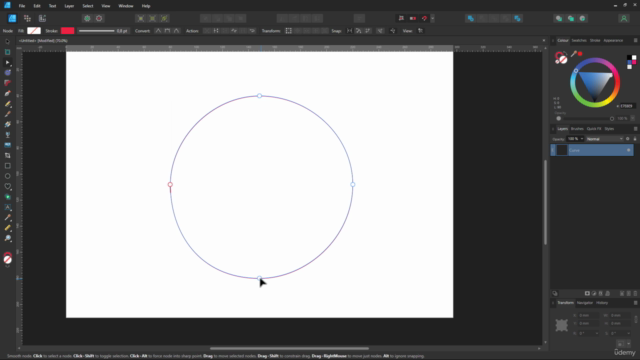Select the Colour Picker tool in the toolbox
The width and height of the screenshot is (640, 360).
(x=7, y=218)
